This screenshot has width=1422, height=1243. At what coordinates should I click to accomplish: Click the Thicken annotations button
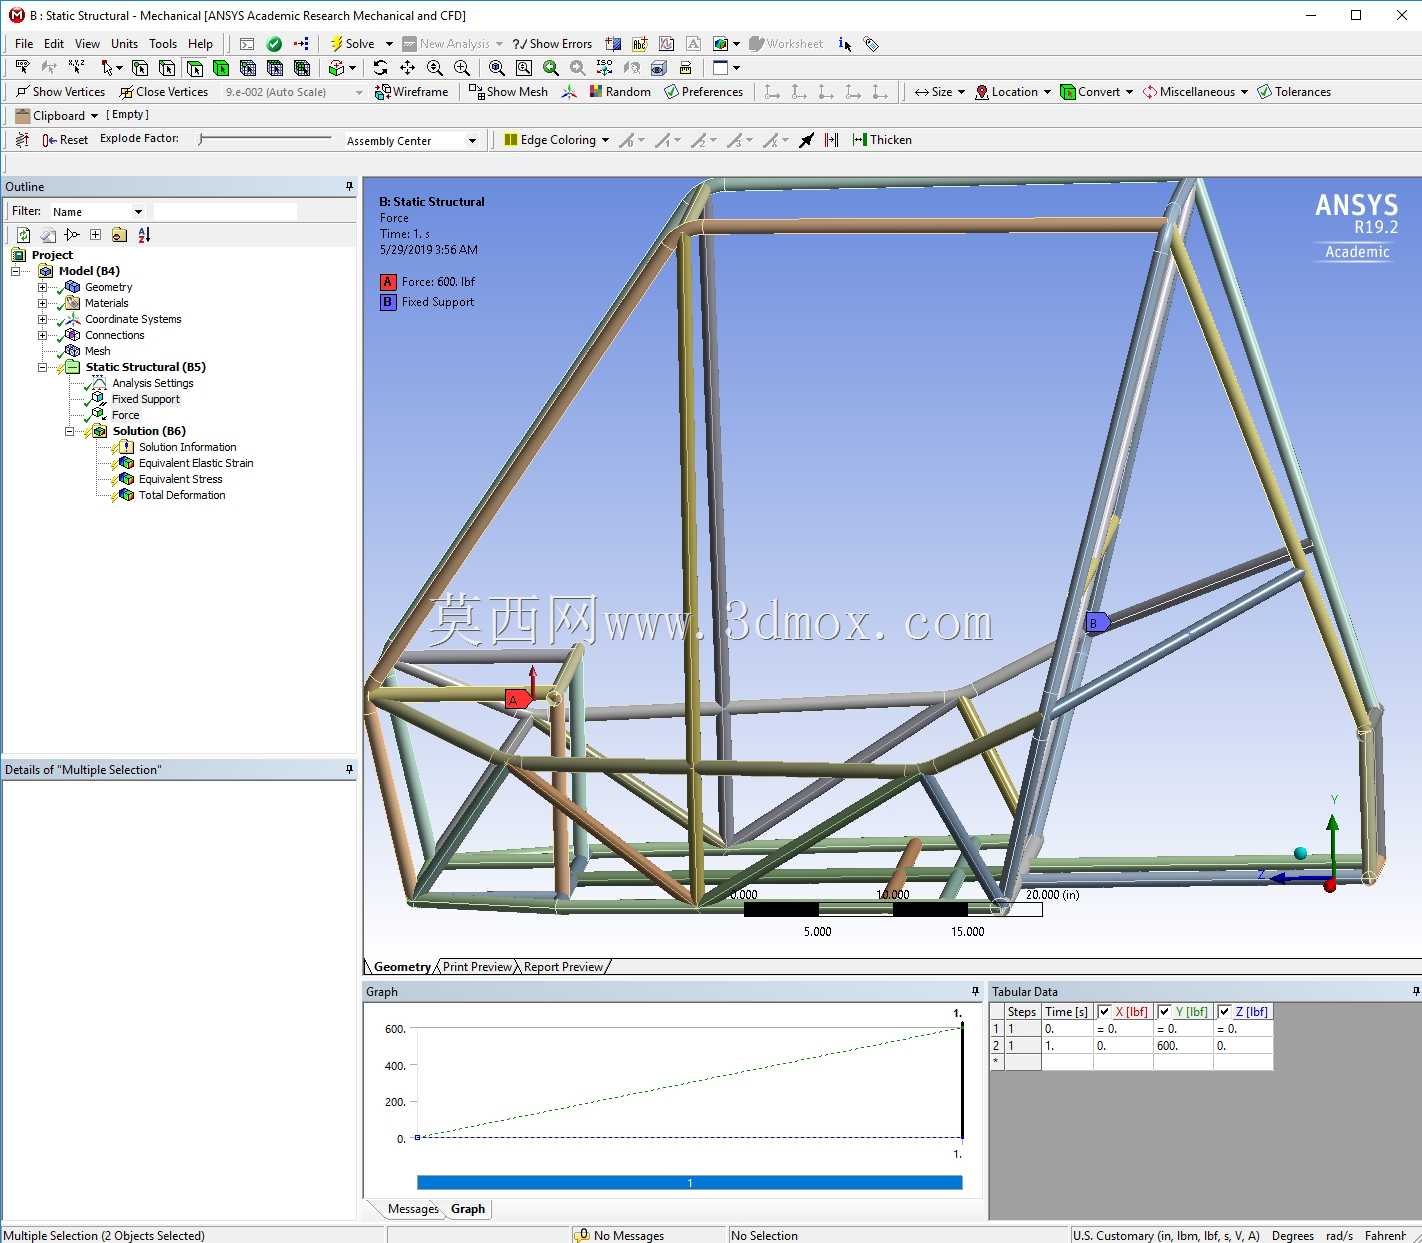pyautogui.click(x=882, y=140)
